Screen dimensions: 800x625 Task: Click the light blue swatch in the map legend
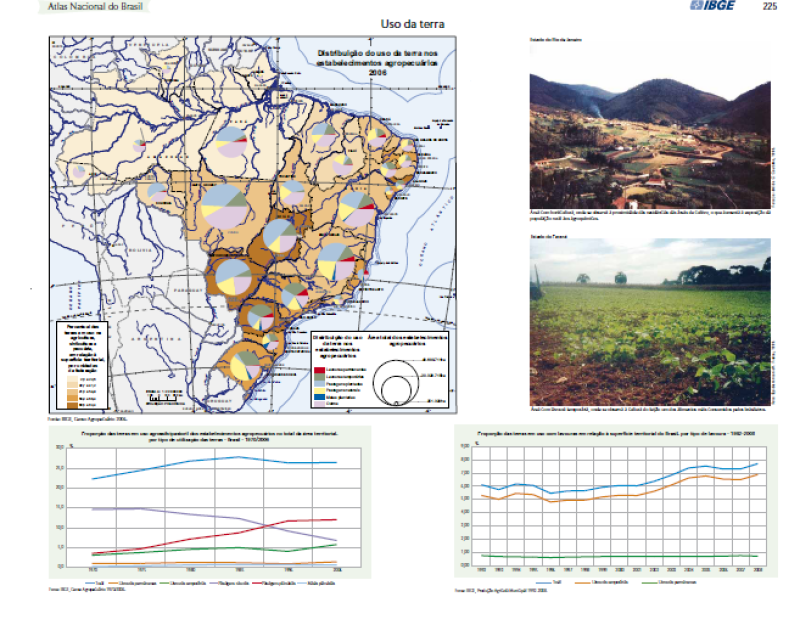tap(319, 383)
